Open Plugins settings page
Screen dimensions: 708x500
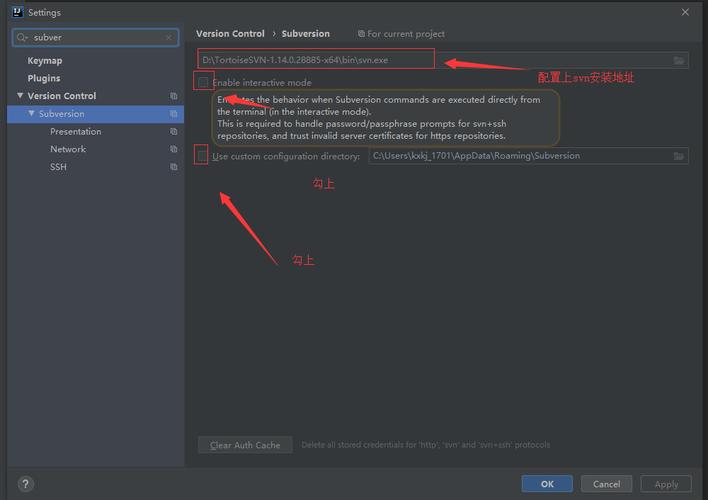coord(44,78)
